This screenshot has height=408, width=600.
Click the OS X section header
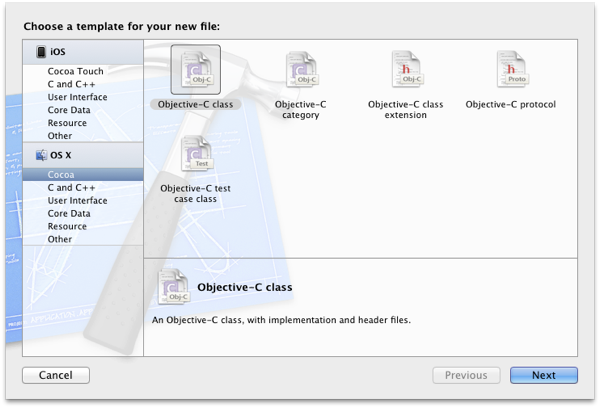83,155
